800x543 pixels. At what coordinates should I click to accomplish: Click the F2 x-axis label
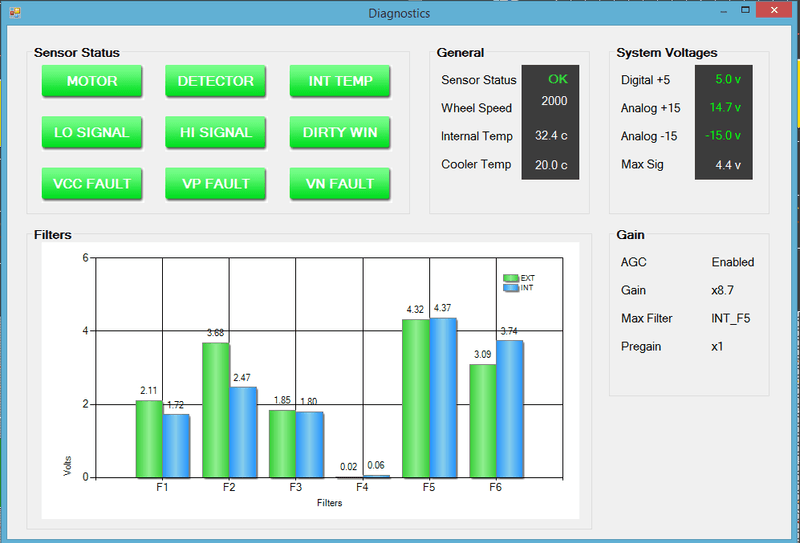(x=229, y=487)
